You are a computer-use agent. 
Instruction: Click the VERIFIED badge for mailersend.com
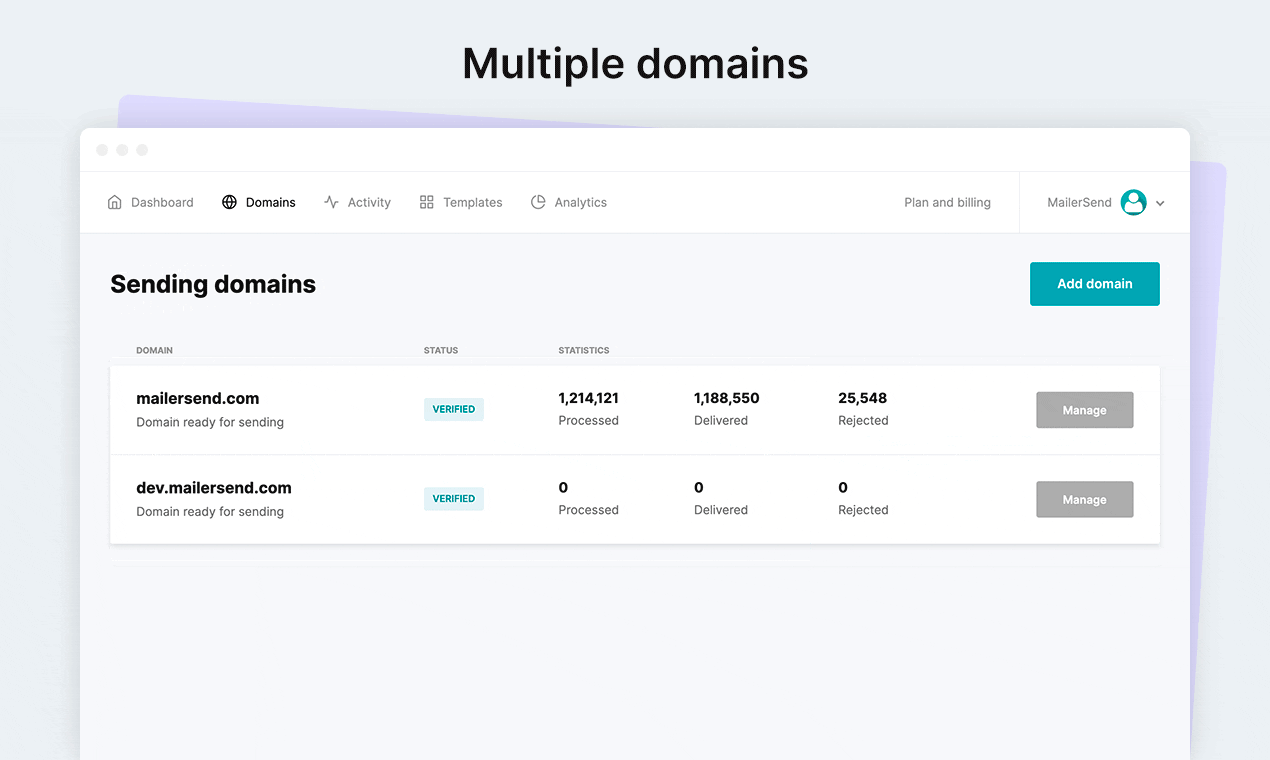click(454, 409)
